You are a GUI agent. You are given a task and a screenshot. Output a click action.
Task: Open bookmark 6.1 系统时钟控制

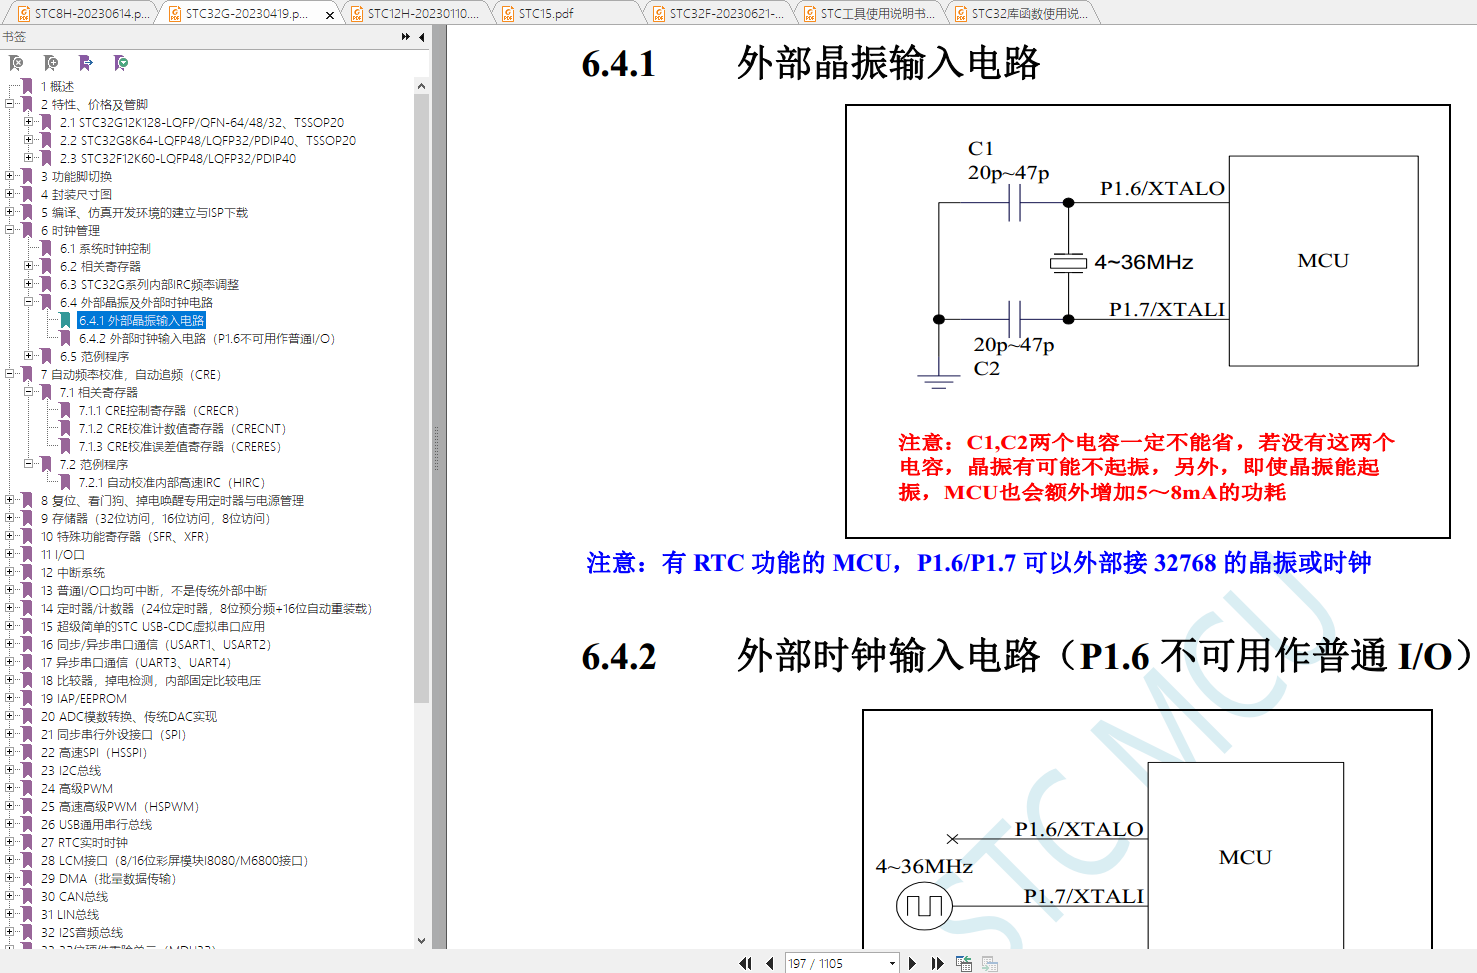tap(105, 248)
